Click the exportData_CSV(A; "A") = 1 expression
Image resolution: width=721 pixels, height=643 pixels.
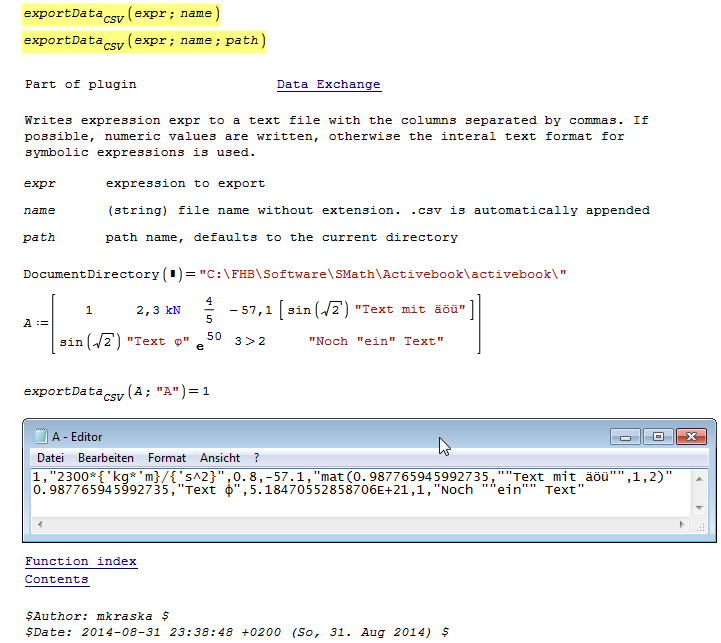click(117, 392)
